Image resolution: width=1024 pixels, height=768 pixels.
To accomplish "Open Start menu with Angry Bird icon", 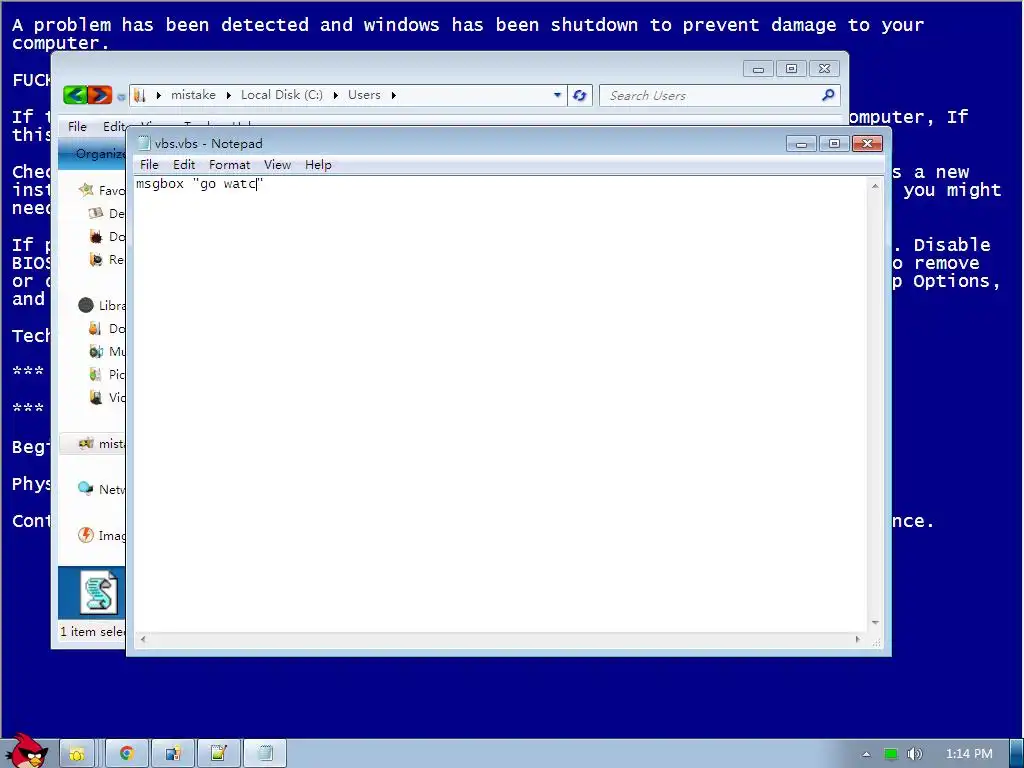I will (27, 751).
